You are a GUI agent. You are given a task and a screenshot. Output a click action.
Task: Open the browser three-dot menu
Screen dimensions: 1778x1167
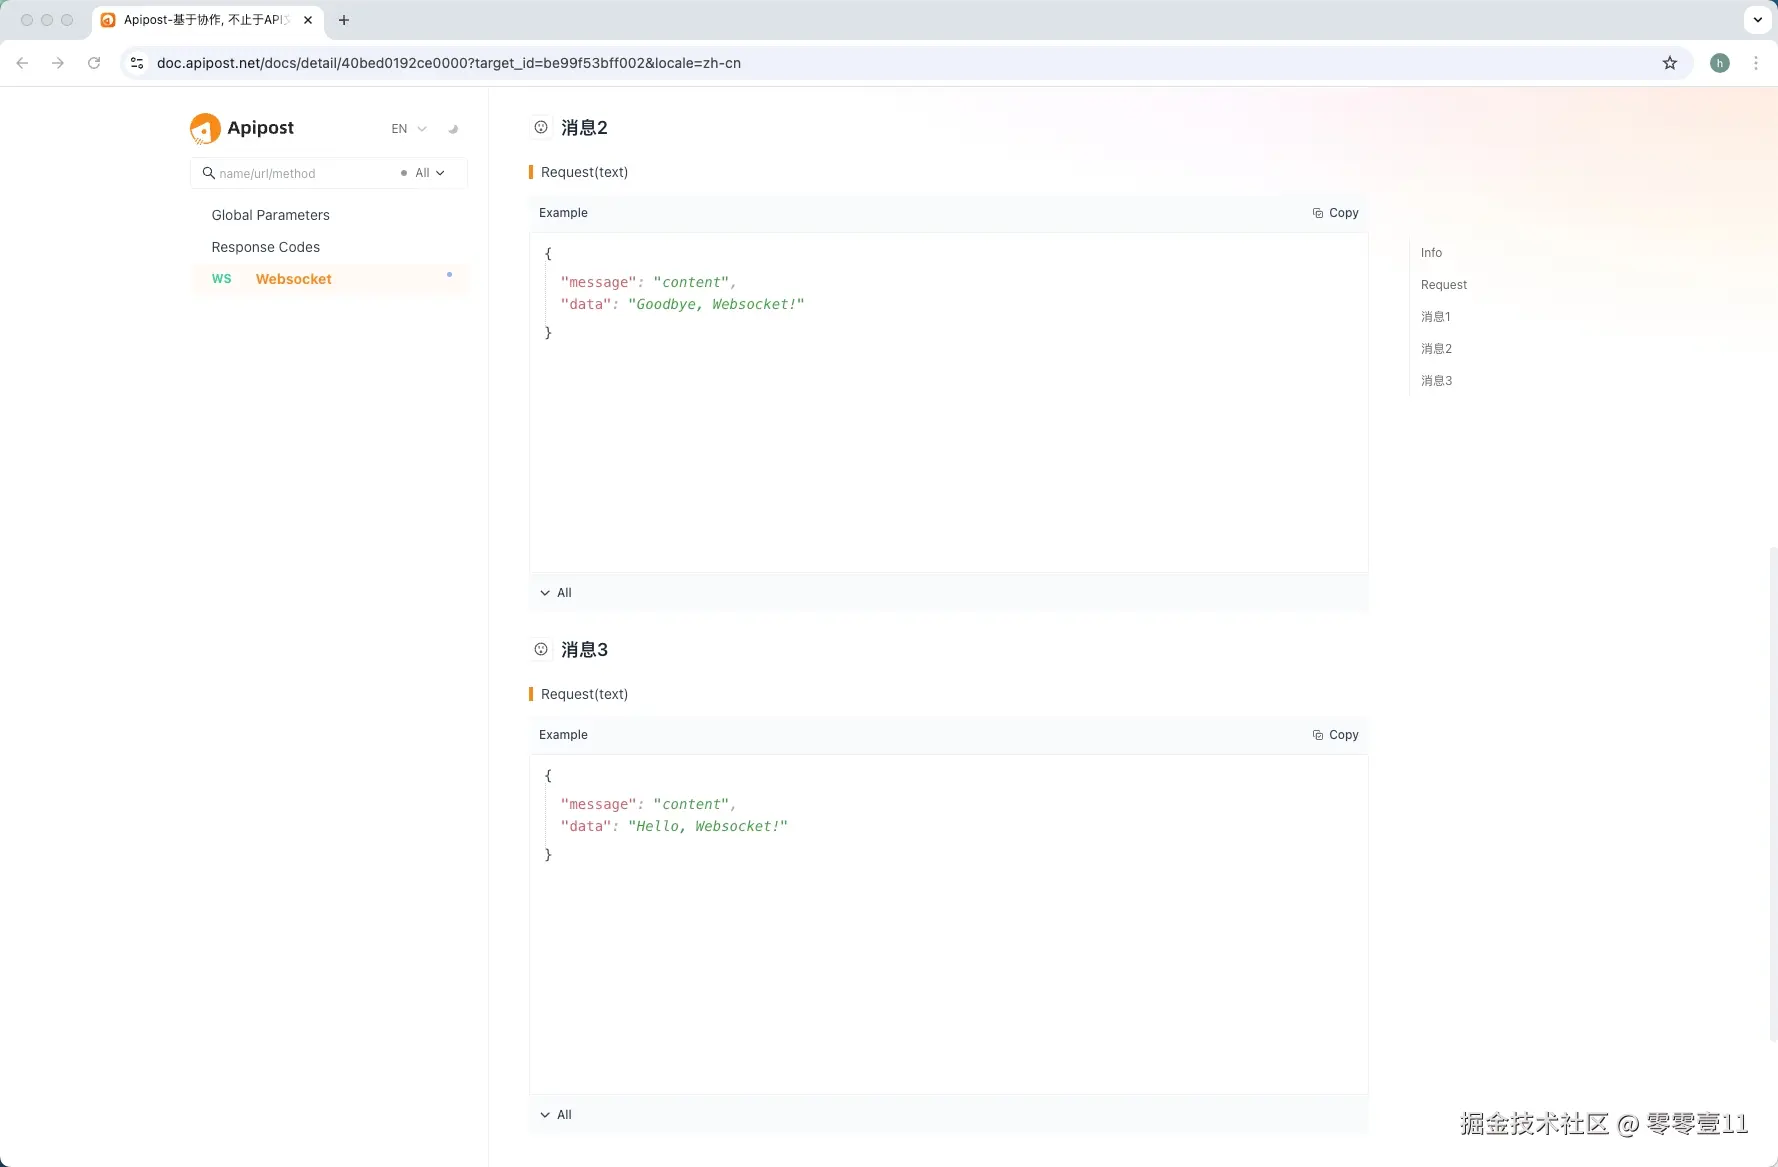click(x=1756, y=63)
